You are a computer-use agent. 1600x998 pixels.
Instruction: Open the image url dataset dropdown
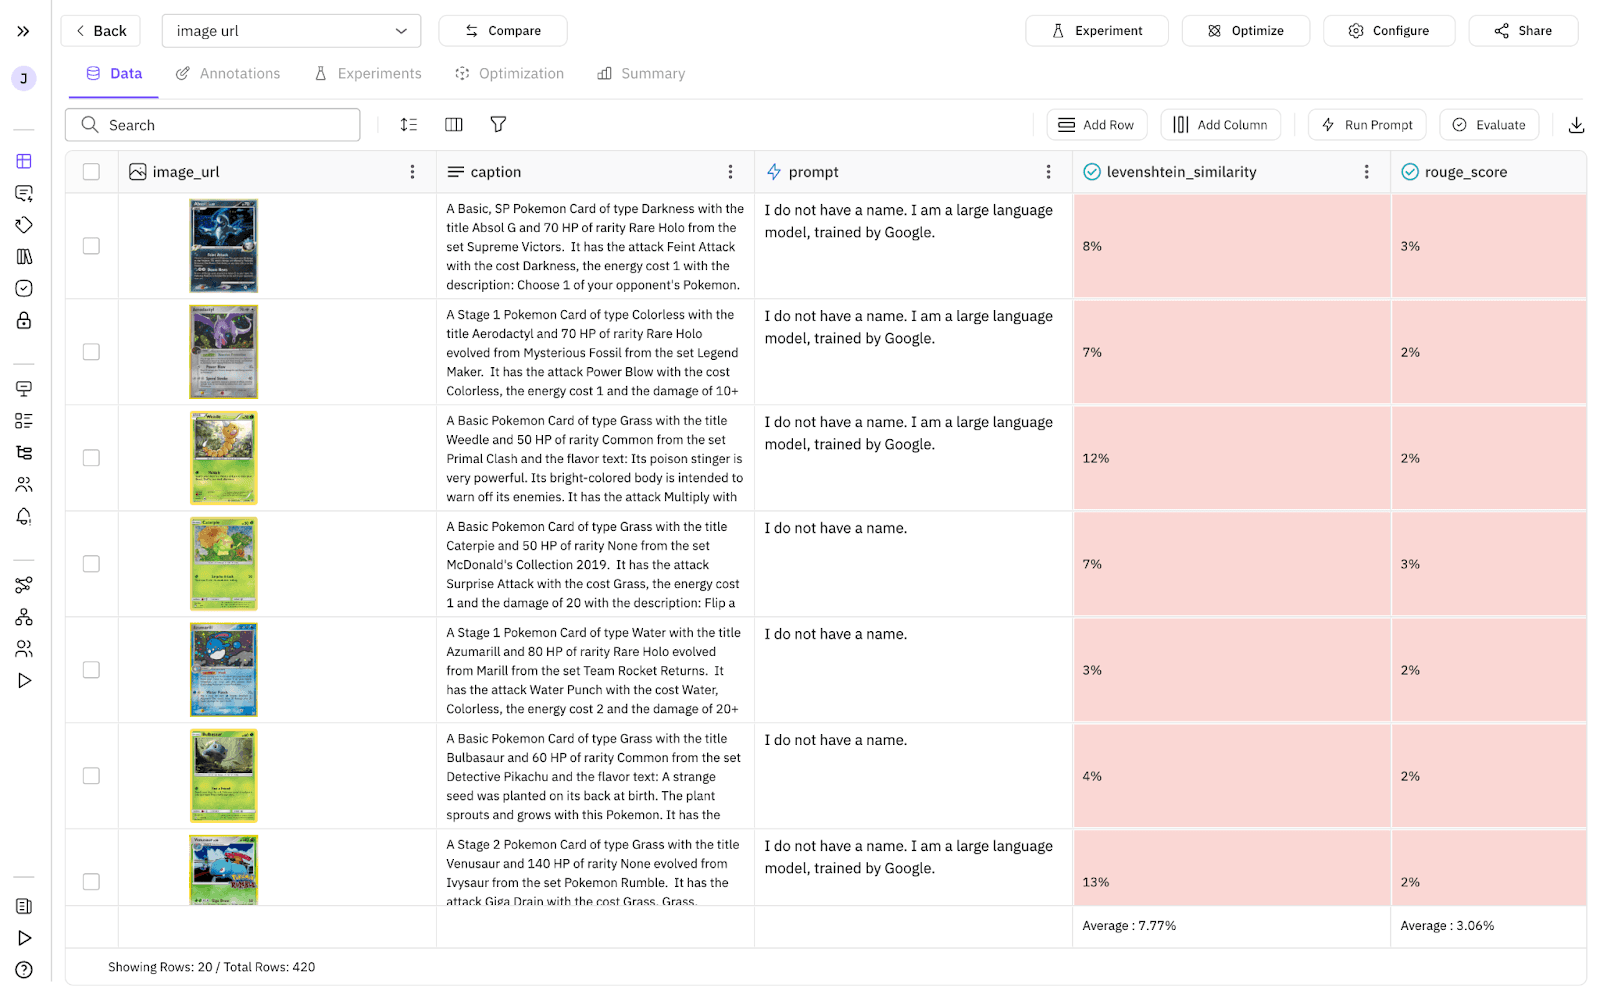(291, 31)
